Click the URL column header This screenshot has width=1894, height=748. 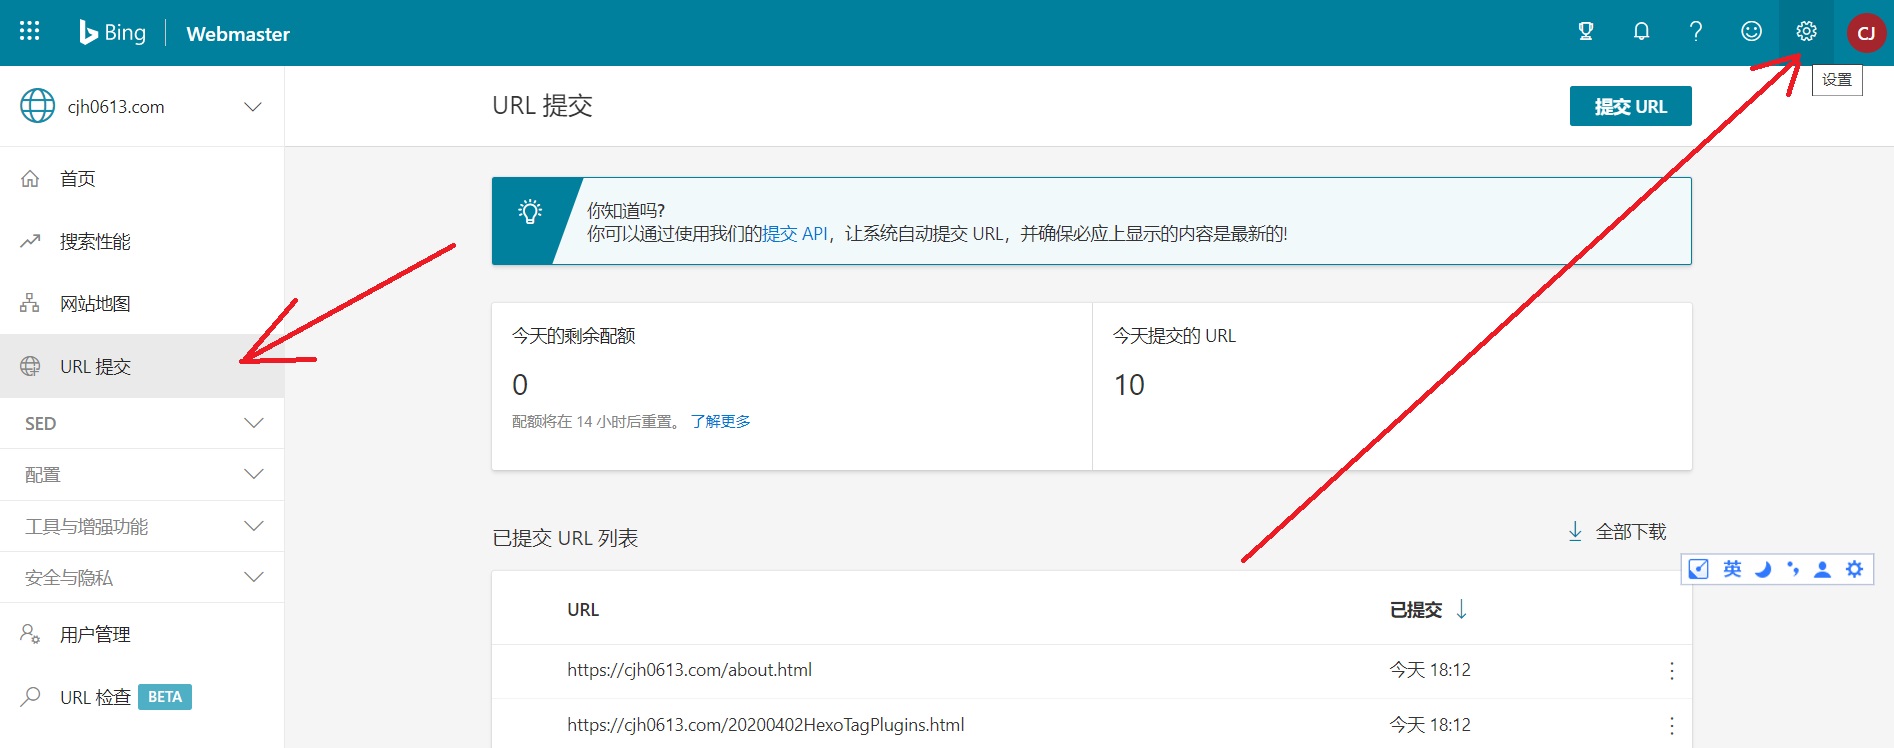pyautogui.click(x=583, y=610)
